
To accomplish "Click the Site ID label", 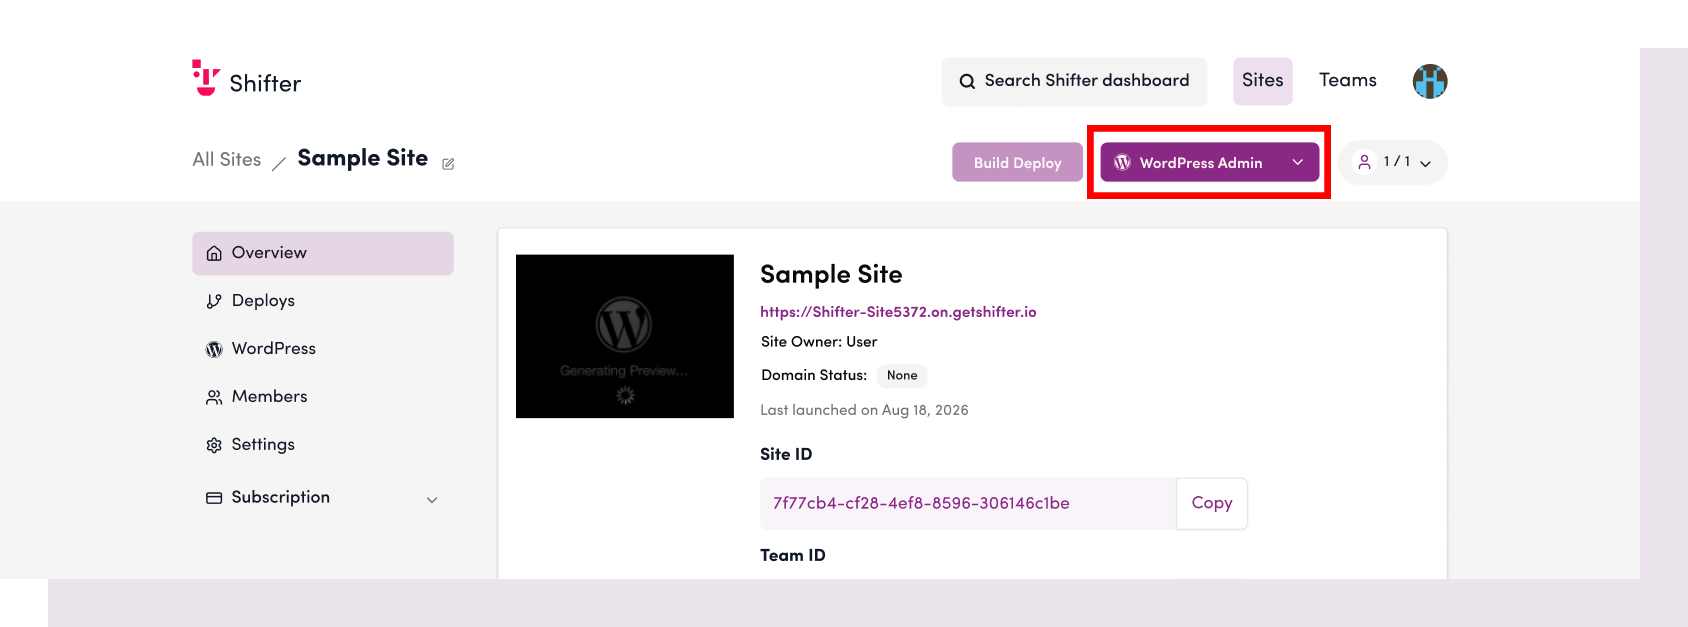I will click(x=786, y=454).
